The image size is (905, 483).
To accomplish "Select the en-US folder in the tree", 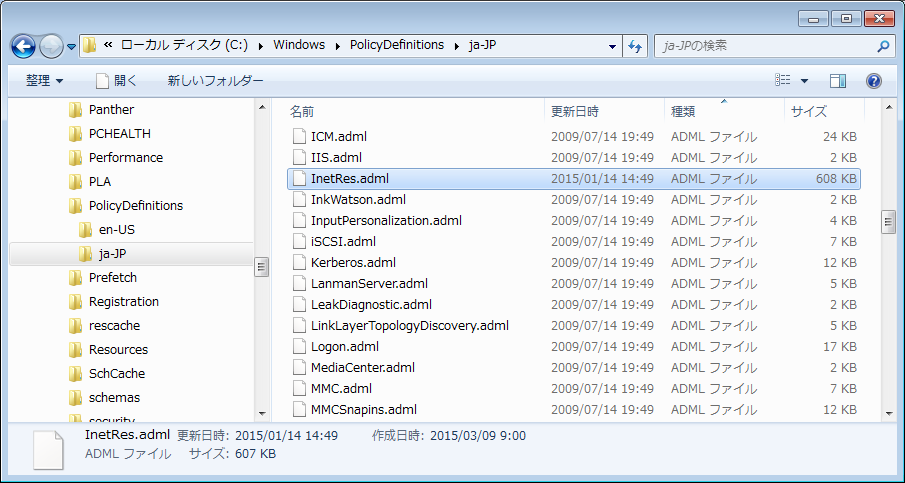I will (x=115, y=229).
